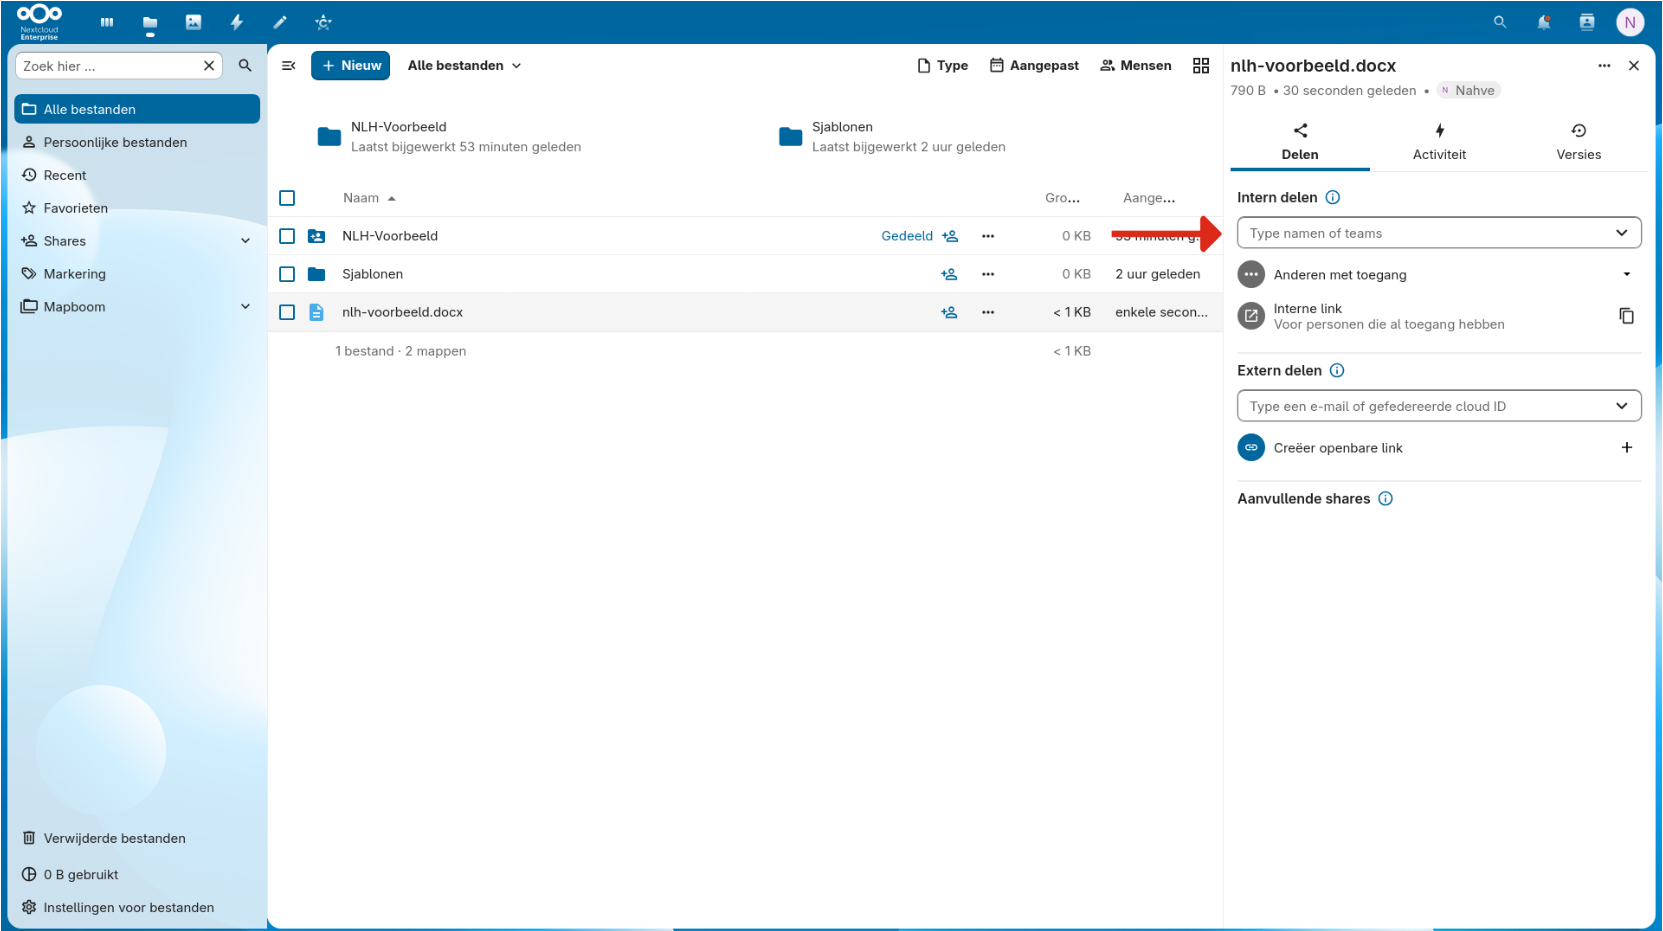Open the Aangepast date filter

(x=1034, y=66)
